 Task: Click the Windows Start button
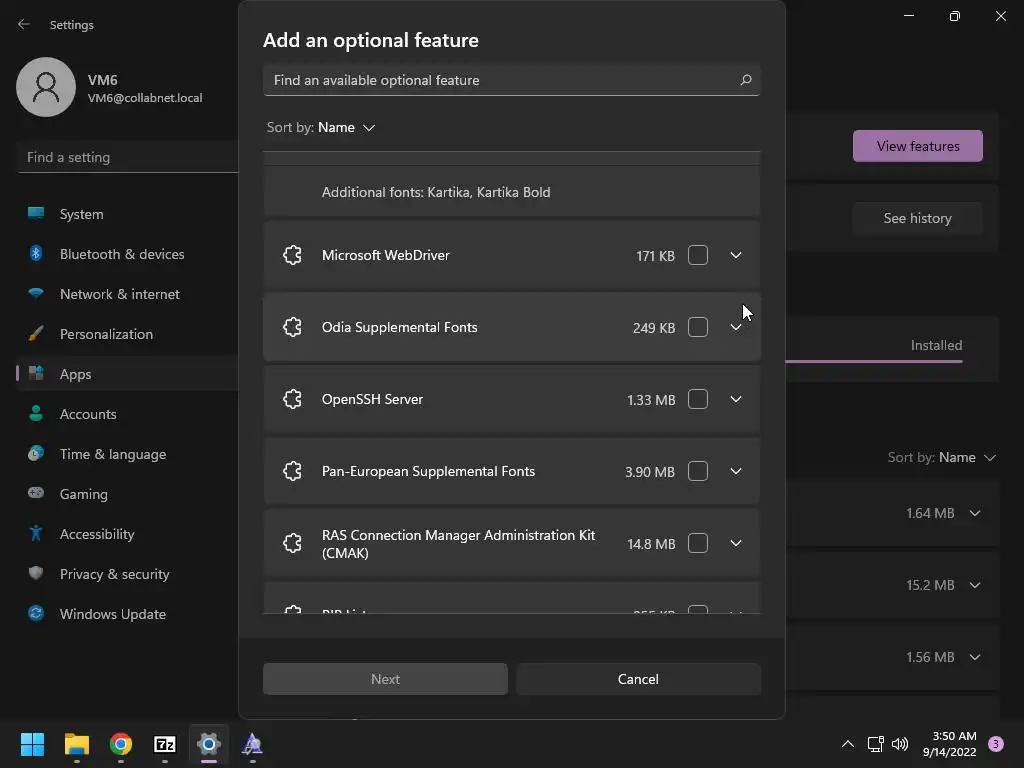(33, 744)
